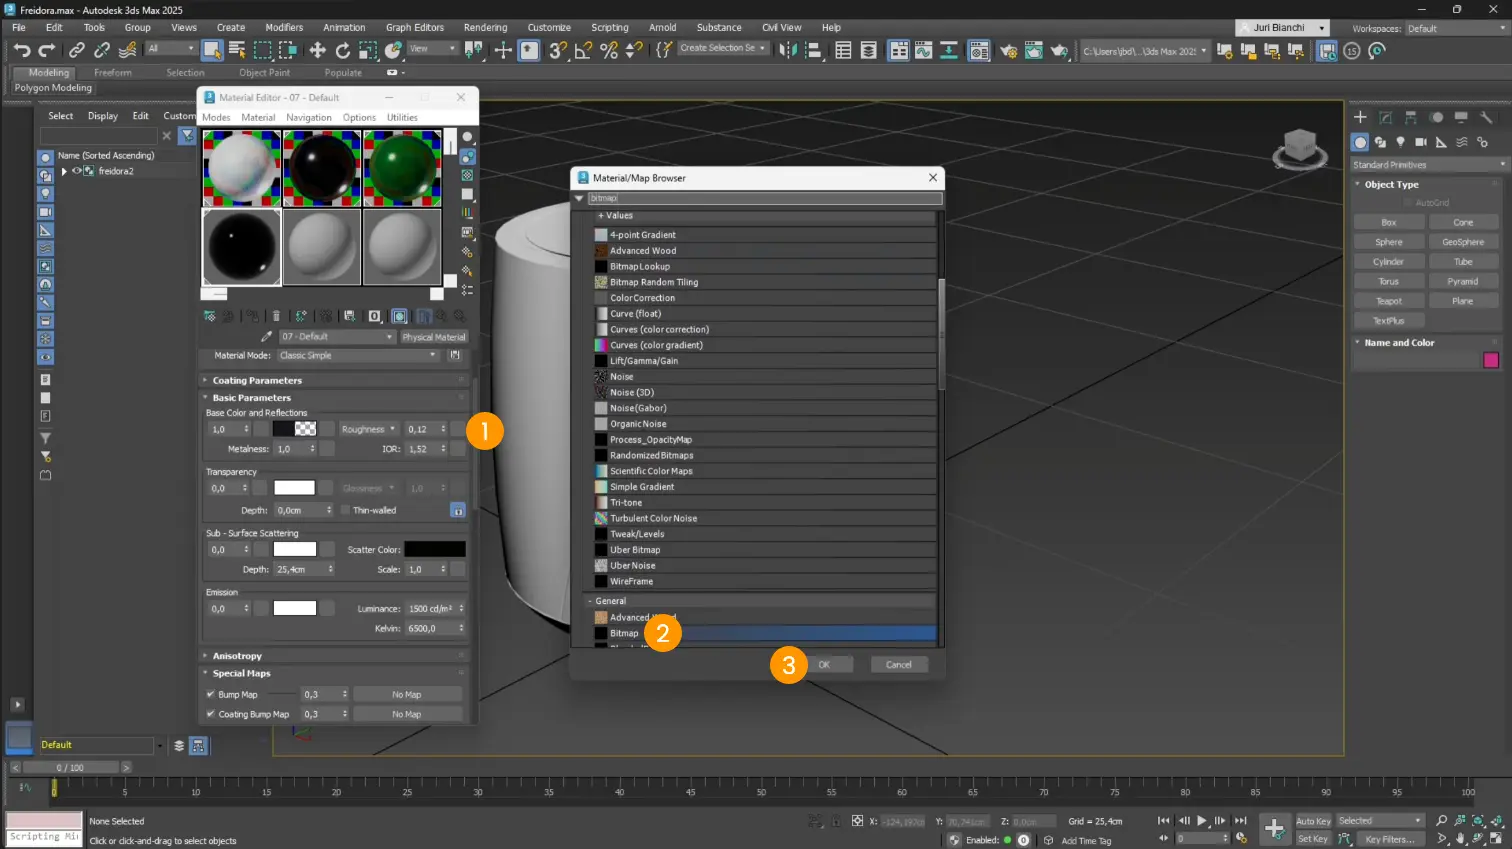
Task: Open the Cameras category in the Create panel
Action: click(1421, 143)
